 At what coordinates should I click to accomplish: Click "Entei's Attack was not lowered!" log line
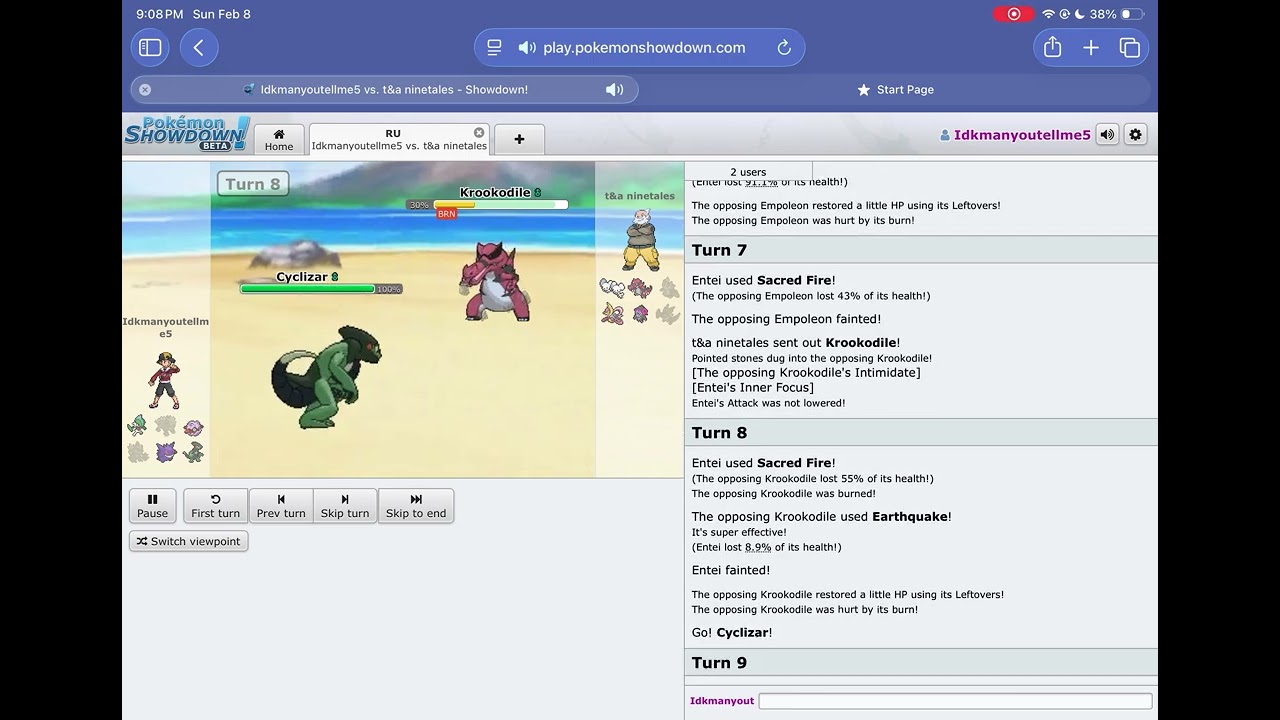coord(768,403)
